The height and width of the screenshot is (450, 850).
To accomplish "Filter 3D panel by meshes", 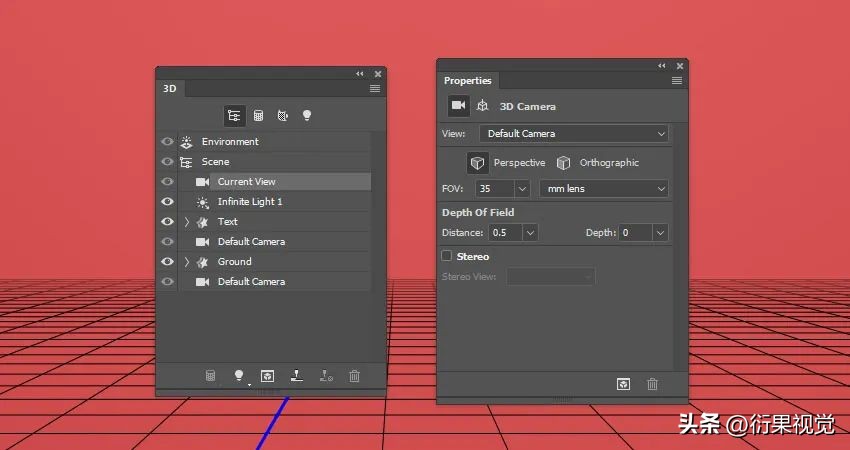I will pos(259,115).
